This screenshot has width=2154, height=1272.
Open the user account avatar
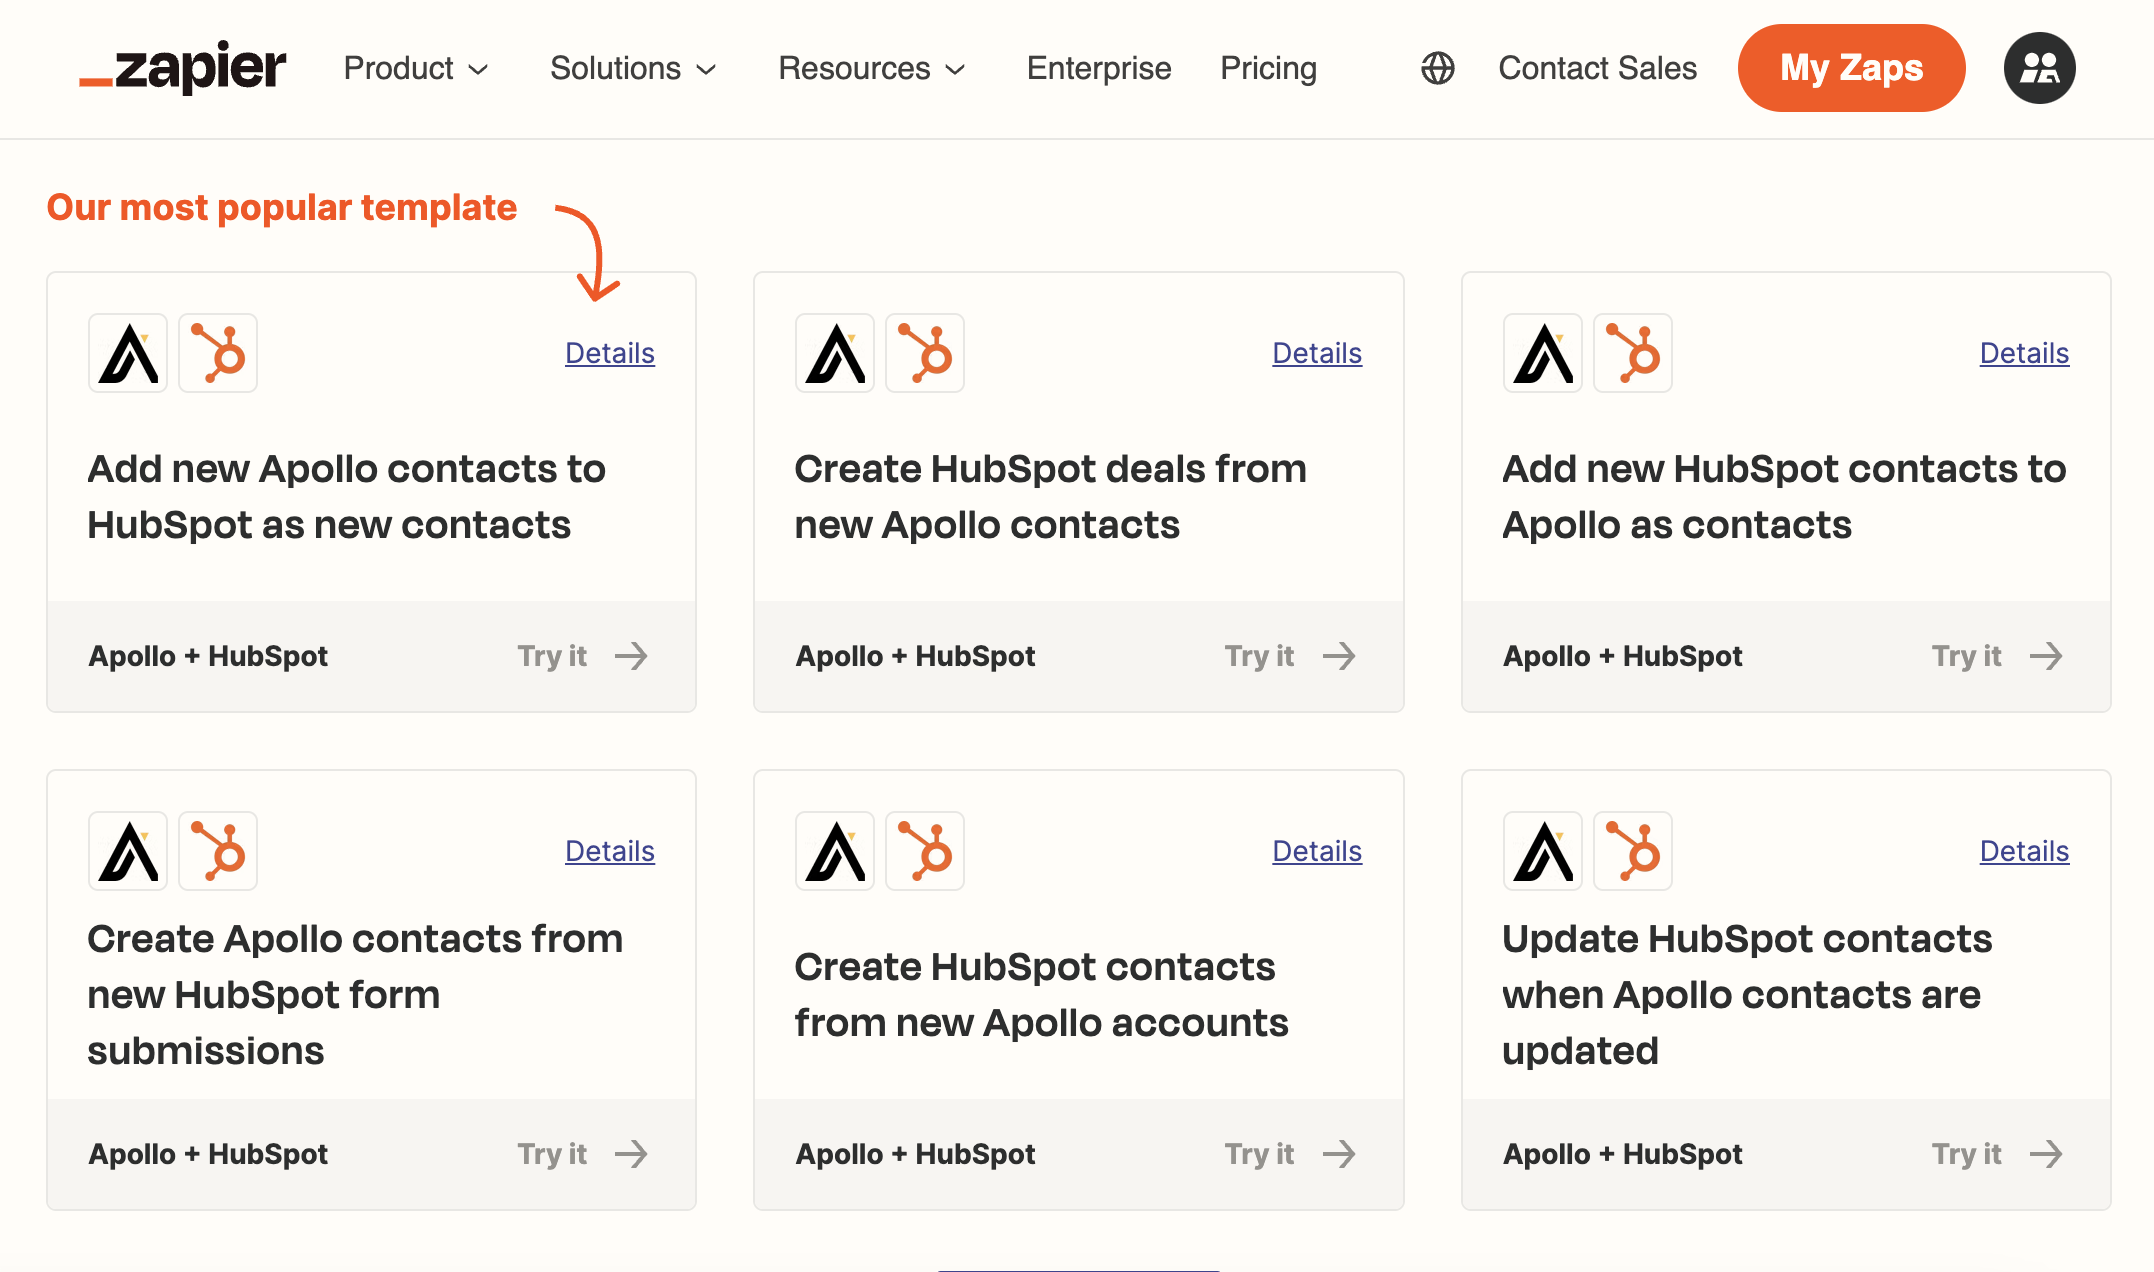point(2039,68)
